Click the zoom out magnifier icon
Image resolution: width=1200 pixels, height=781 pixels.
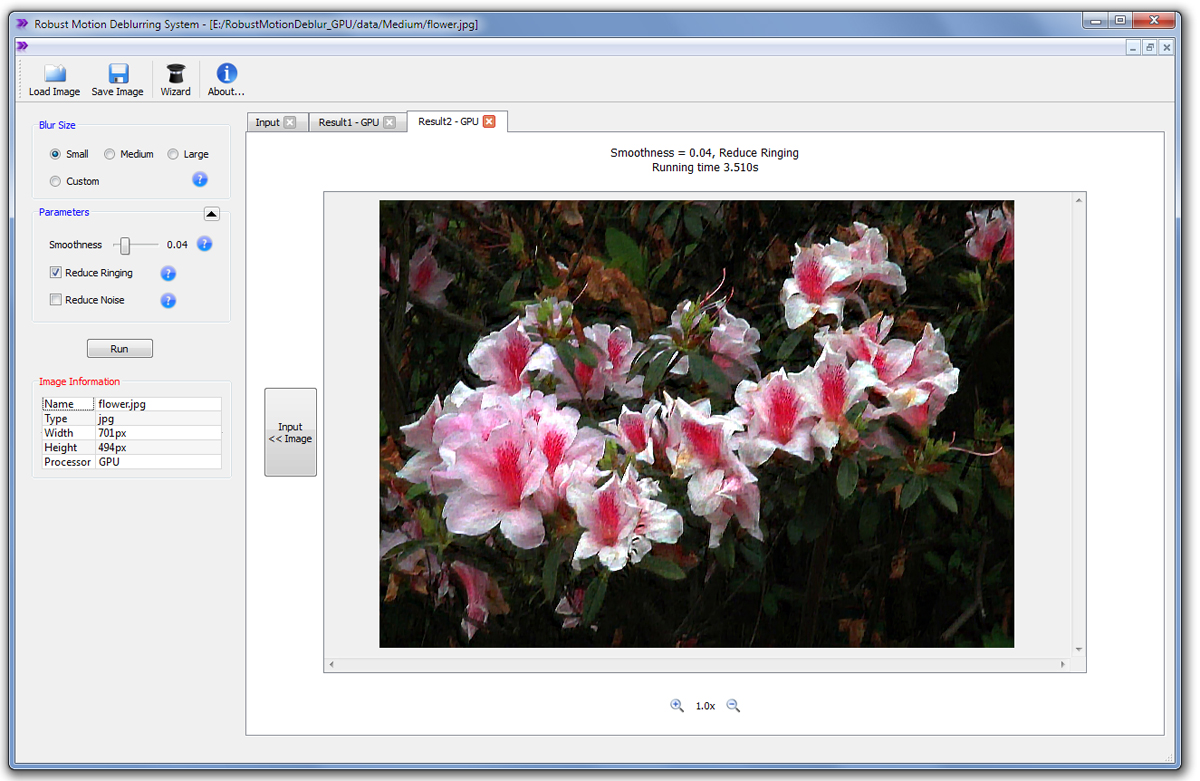pyautogui.click(x=733, y=706)
